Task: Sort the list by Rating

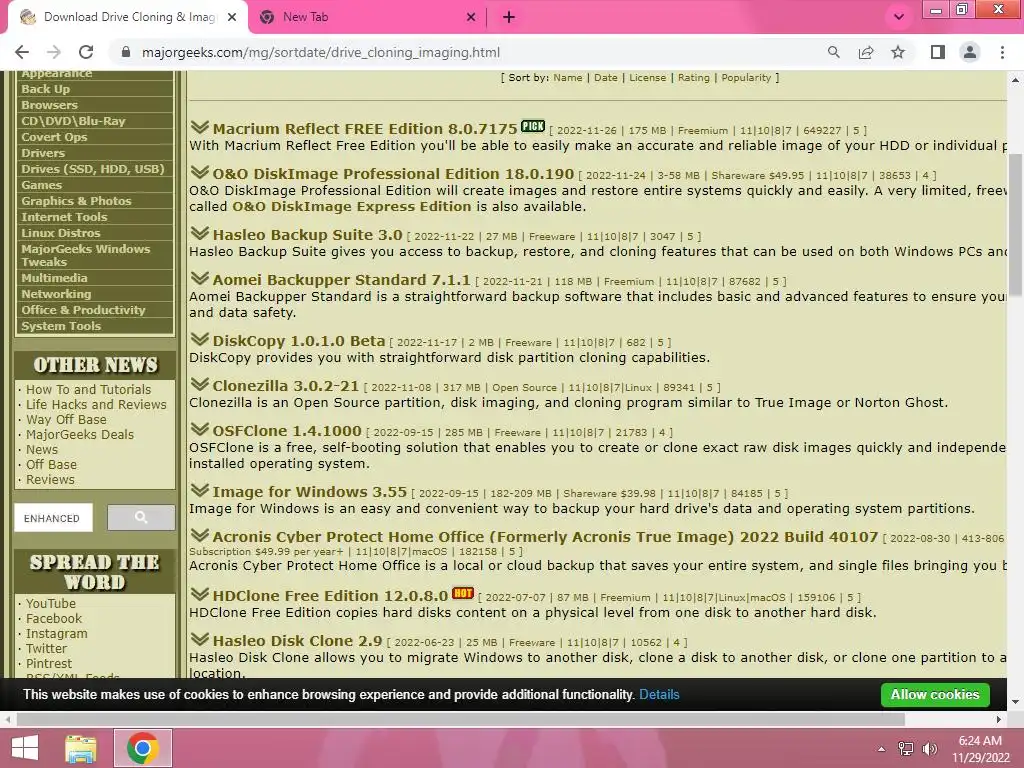Action: 694,77
